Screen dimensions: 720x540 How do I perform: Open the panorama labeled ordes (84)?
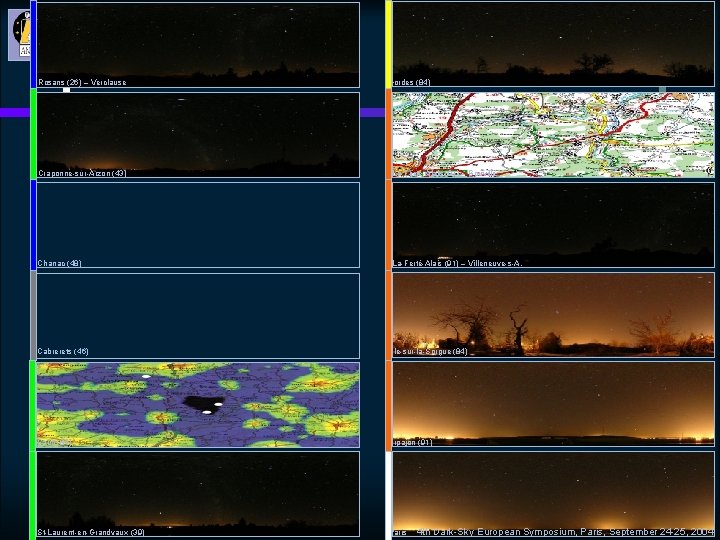point(553,44)
